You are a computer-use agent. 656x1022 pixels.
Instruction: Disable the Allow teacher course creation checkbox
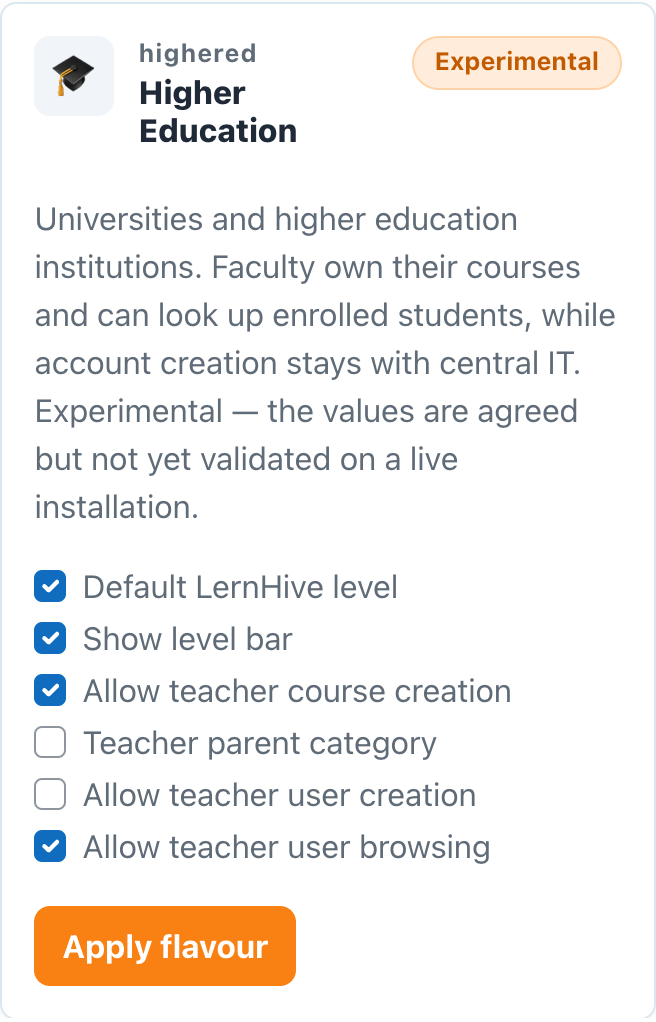(50, 690)
